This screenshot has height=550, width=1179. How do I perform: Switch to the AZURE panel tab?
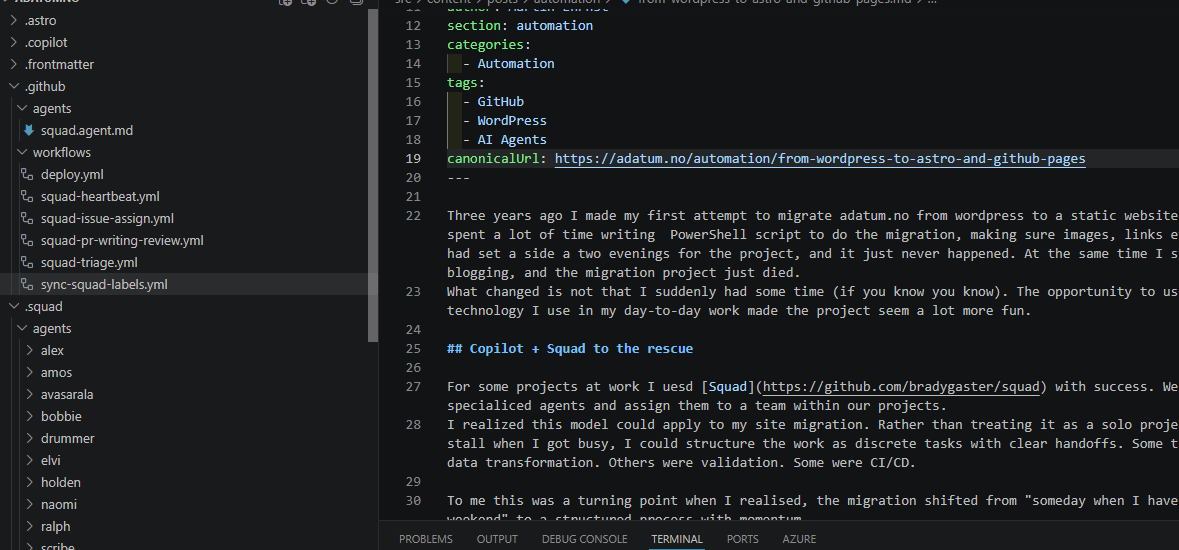click(x=799, y=539)
